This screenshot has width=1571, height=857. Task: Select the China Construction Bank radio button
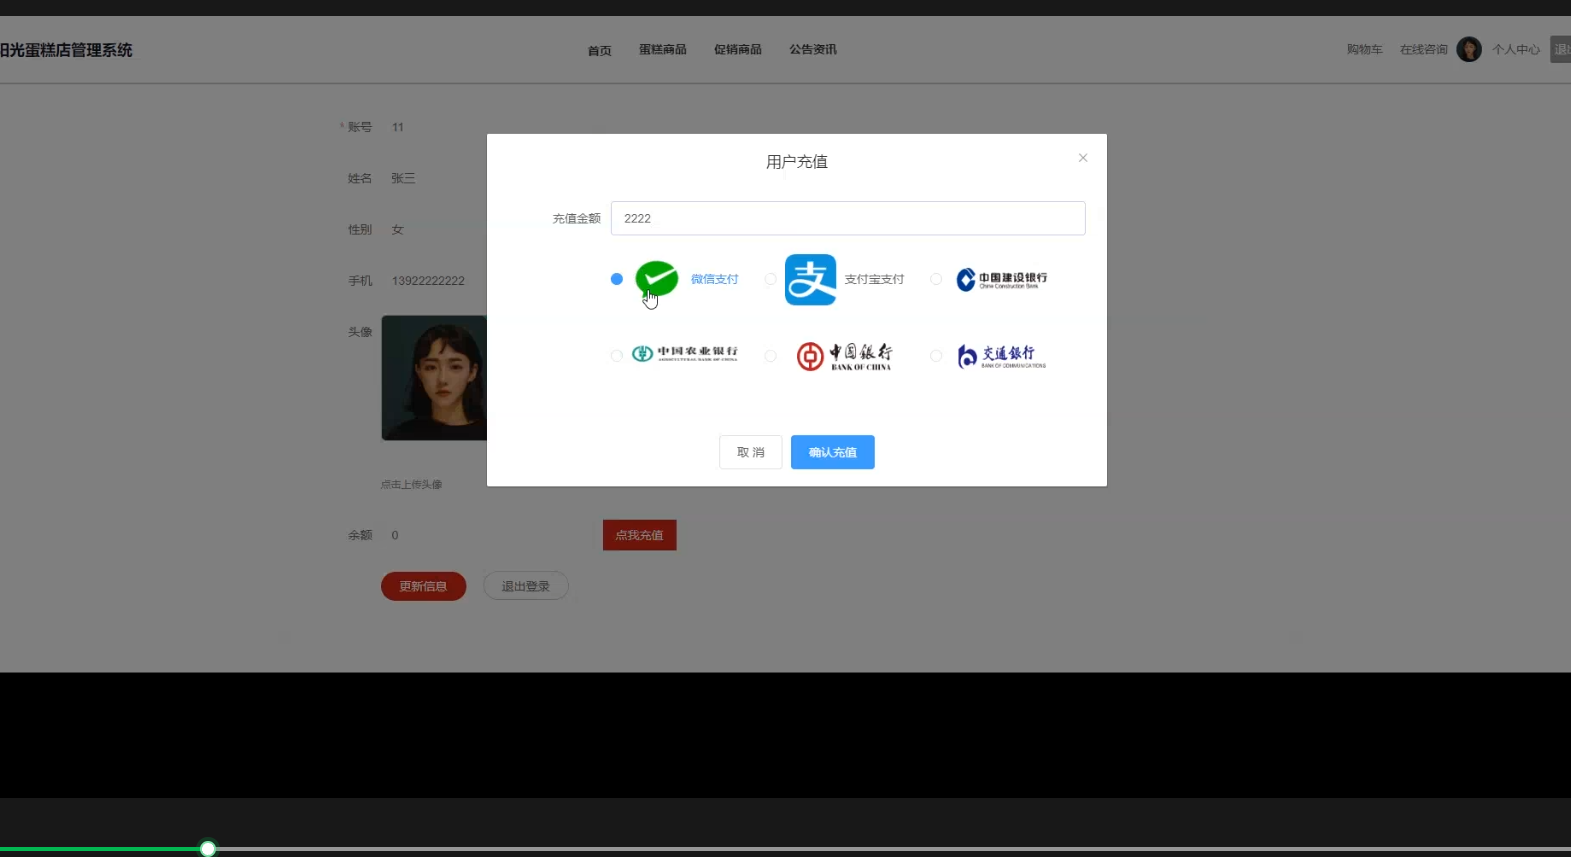point(936,279)
